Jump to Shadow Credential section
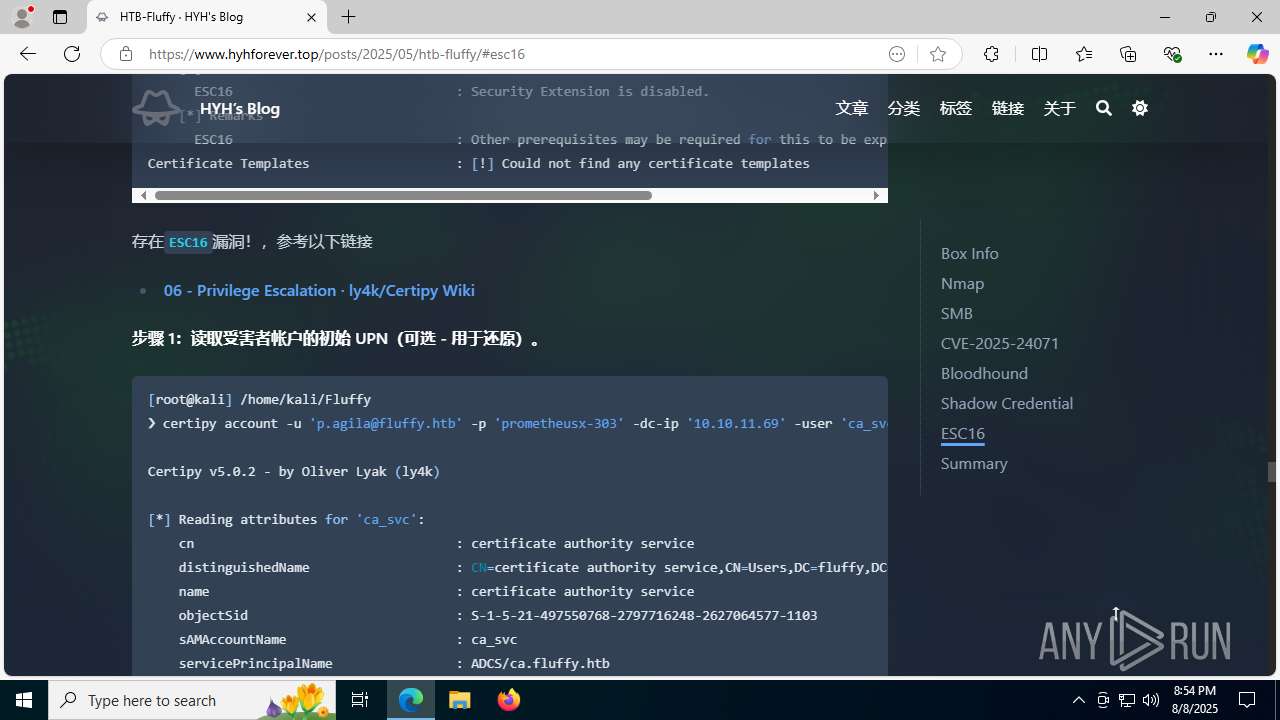 (1007, 403)
